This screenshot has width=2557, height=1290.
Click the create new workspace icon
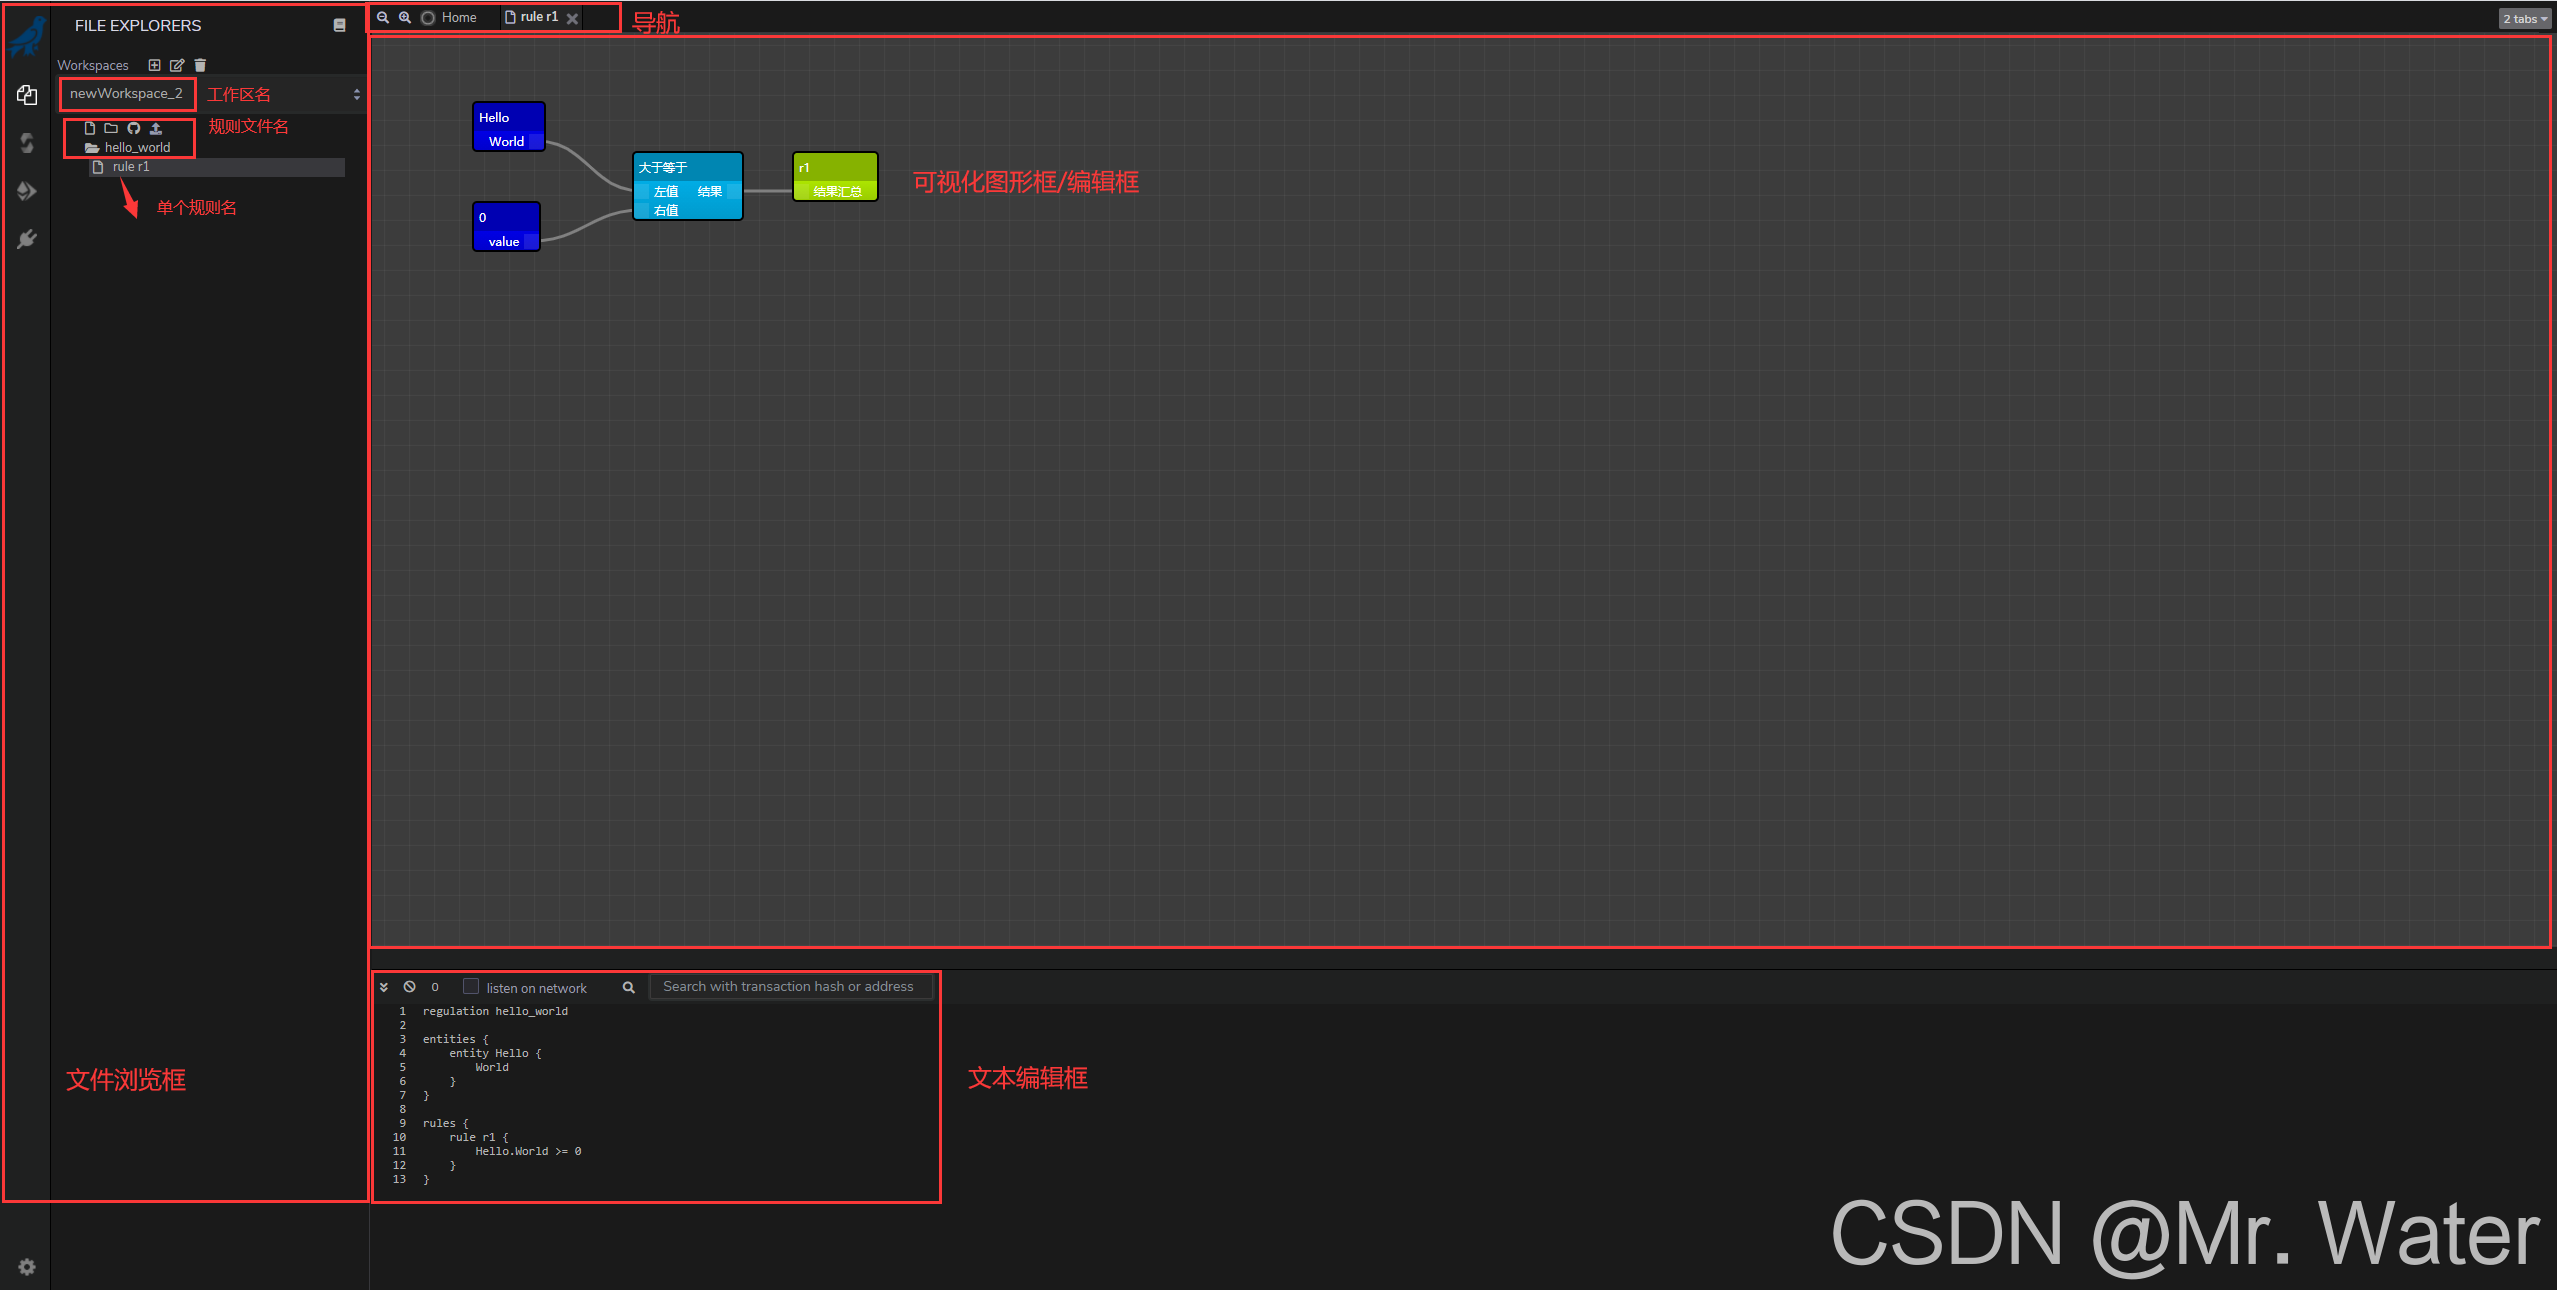pyautogui.click(x=154, y=65)
